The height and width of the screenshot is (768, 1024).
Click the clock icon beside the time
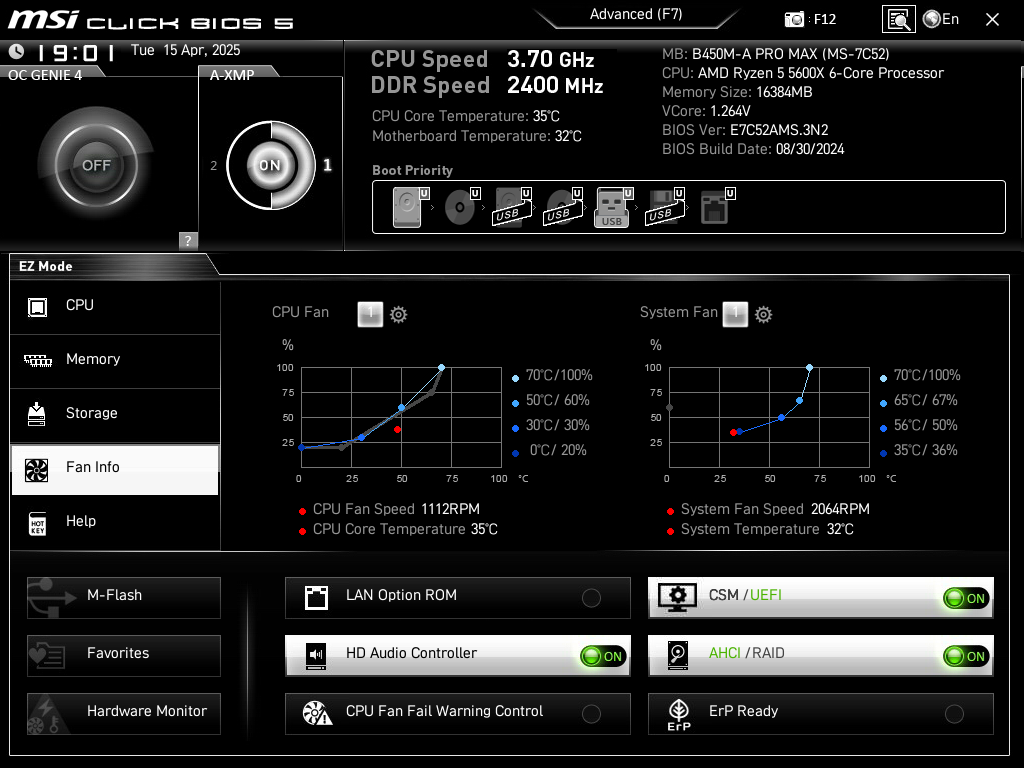[16, 52]
